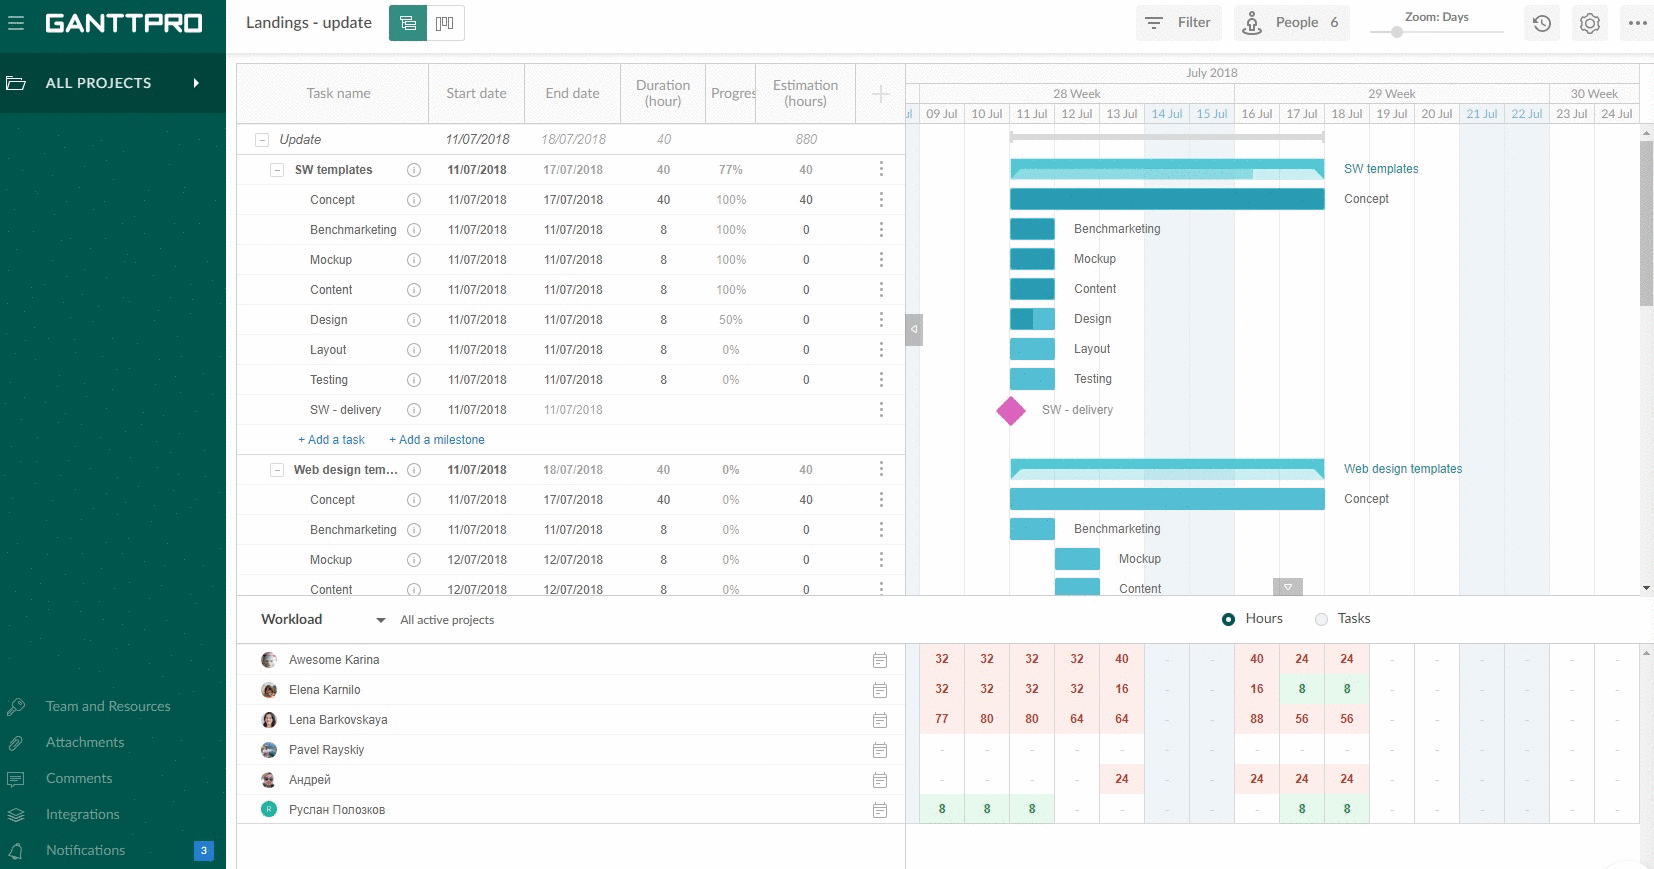Viewport: 1654px width, 869px height.
Task: Click the info icon for Design task
Action: tap(414, 320)
